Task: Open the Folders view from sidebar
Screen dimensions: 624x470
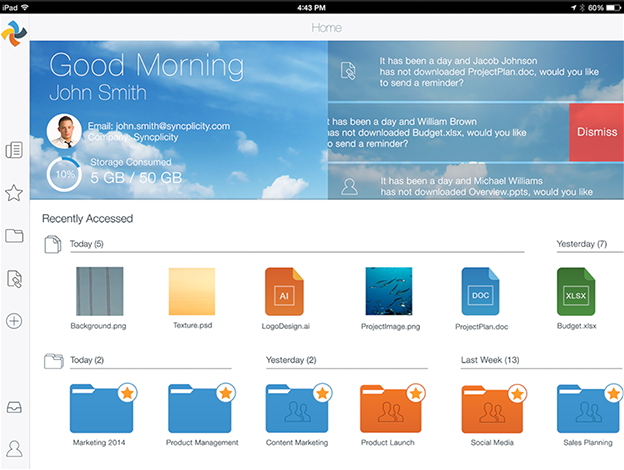Action: [x=14, y=236]
